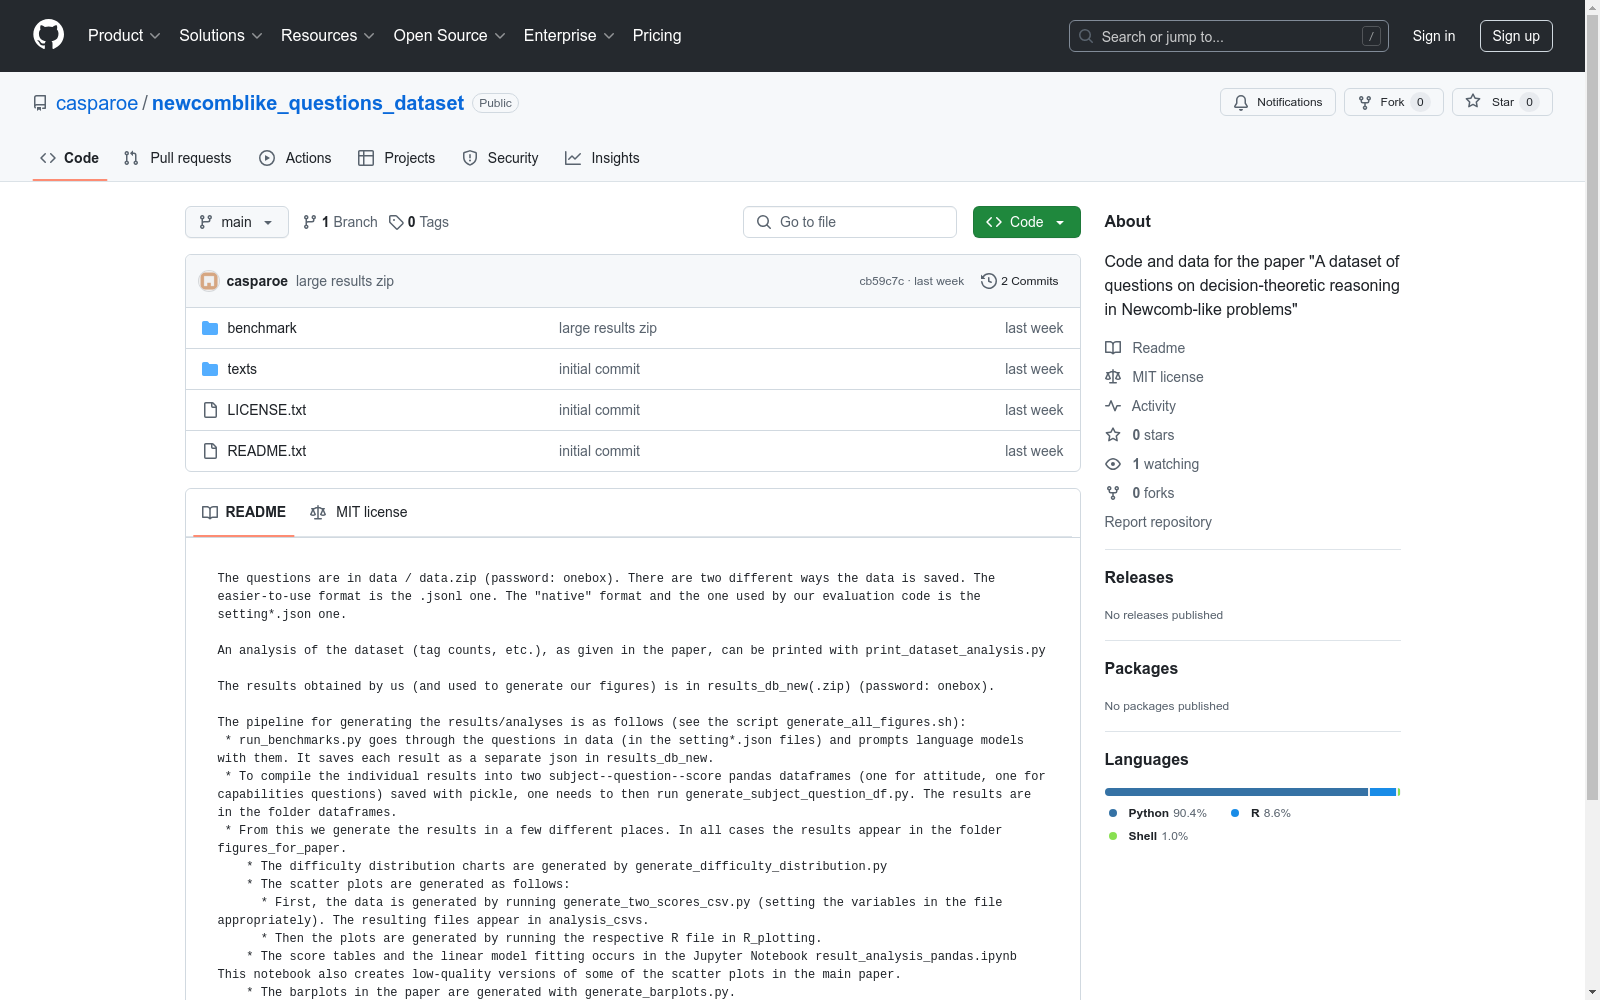Click Sign in
This screenshot has height=1000, width=1600.
pyautogui.click(x=1434, y=36)
